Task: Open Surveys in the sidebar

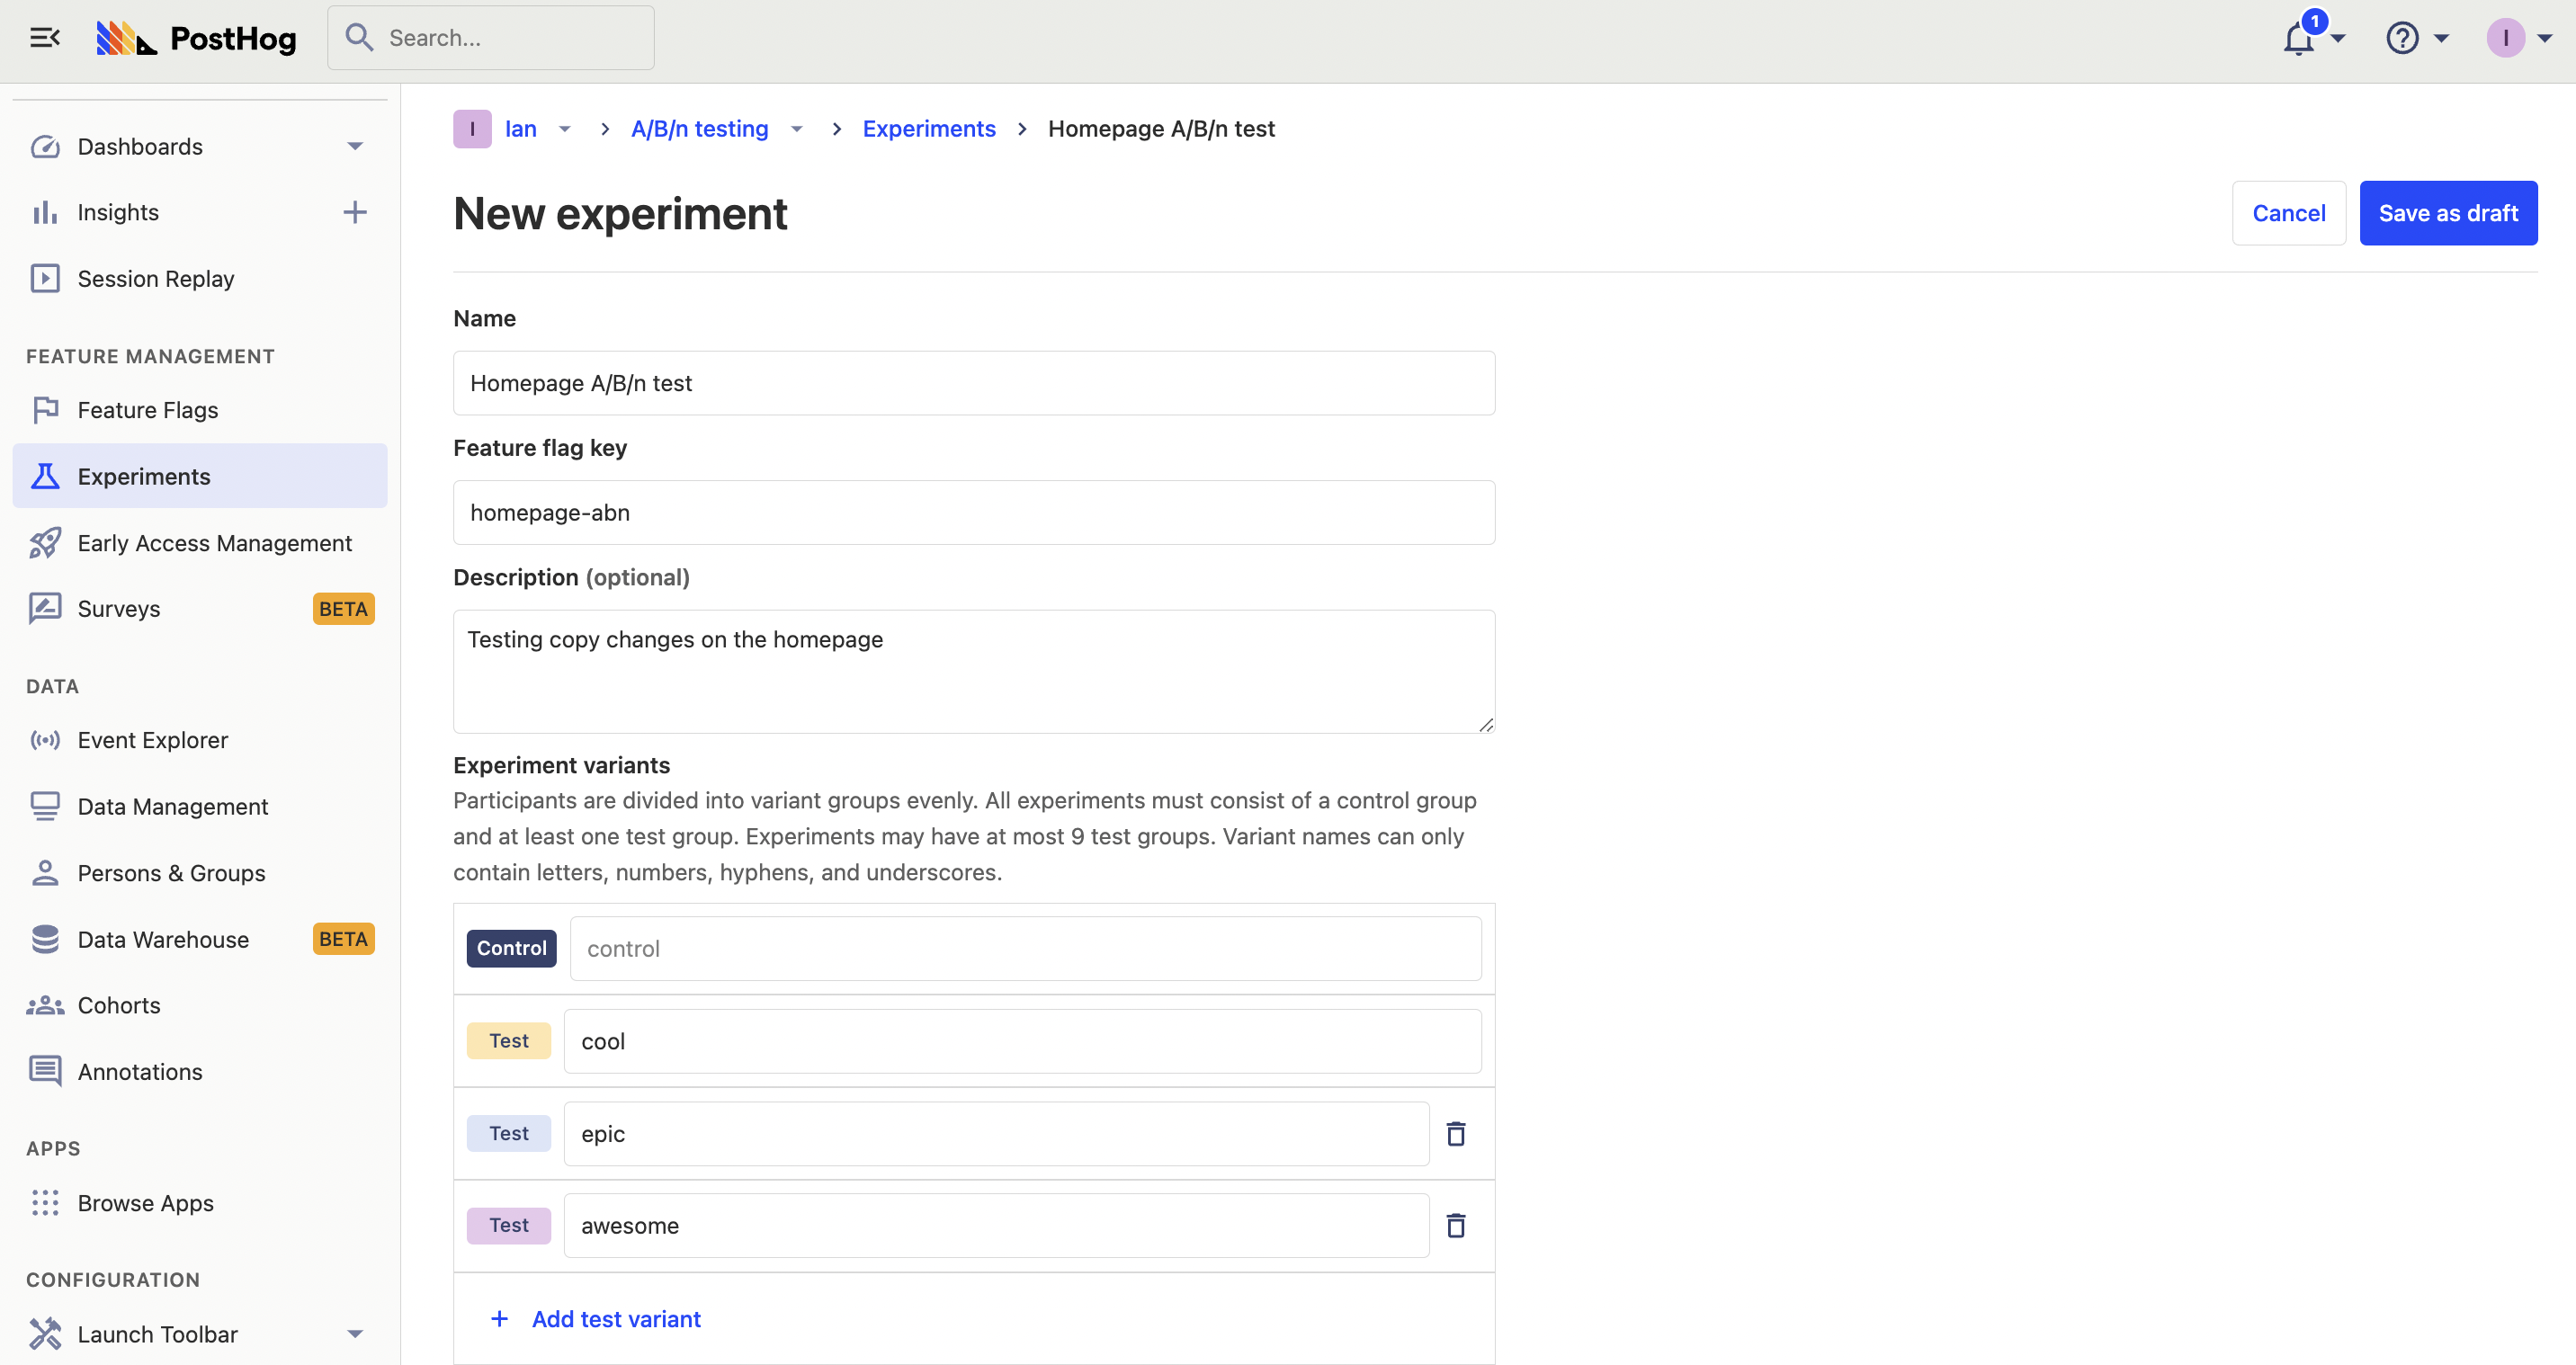Action: click(118, 609)
